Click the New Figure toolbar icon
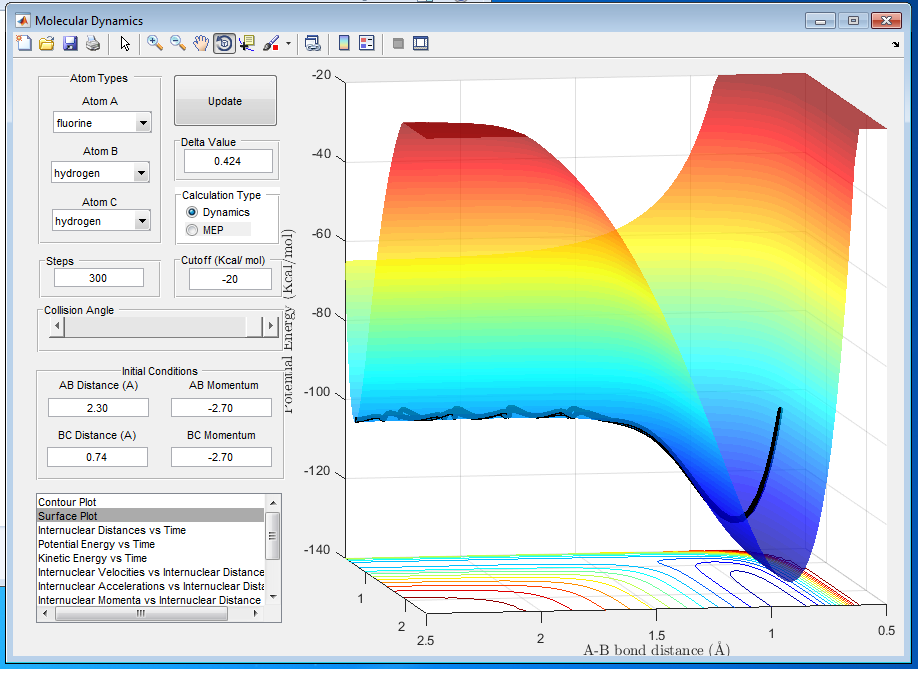Screen dimensions: 918x674 [24, 43]
